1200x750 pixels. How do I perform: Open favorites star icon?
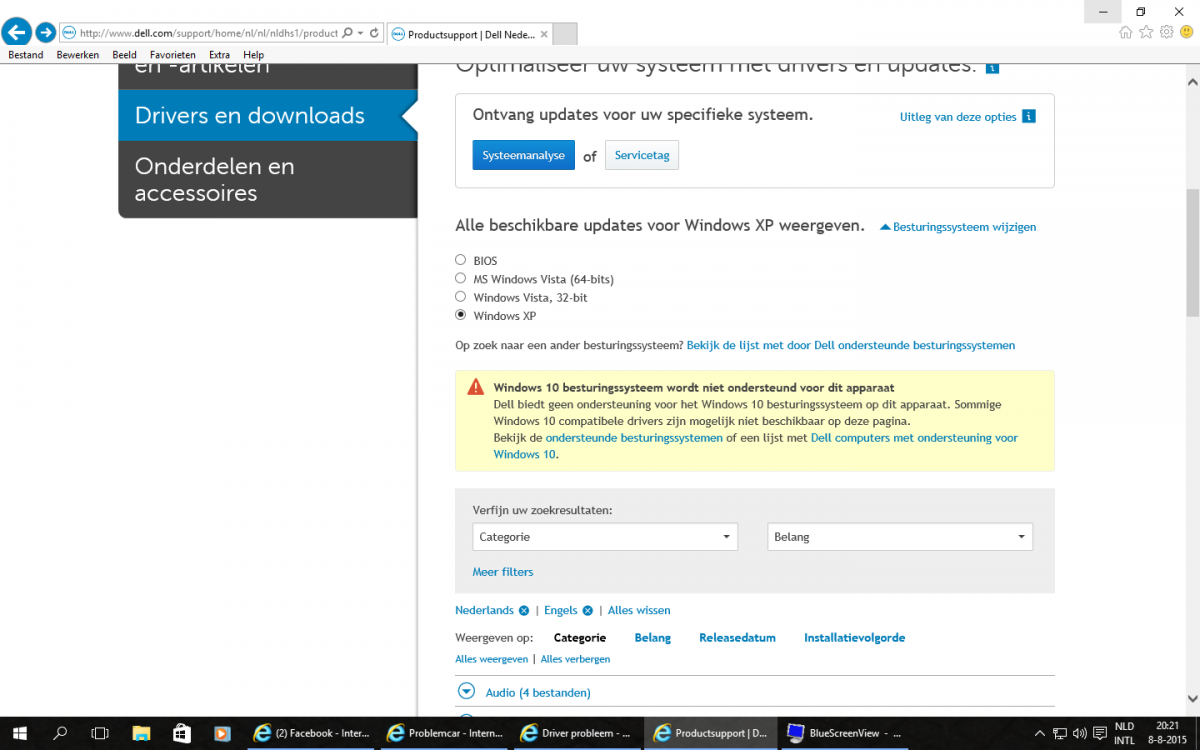coord(1147,32)
